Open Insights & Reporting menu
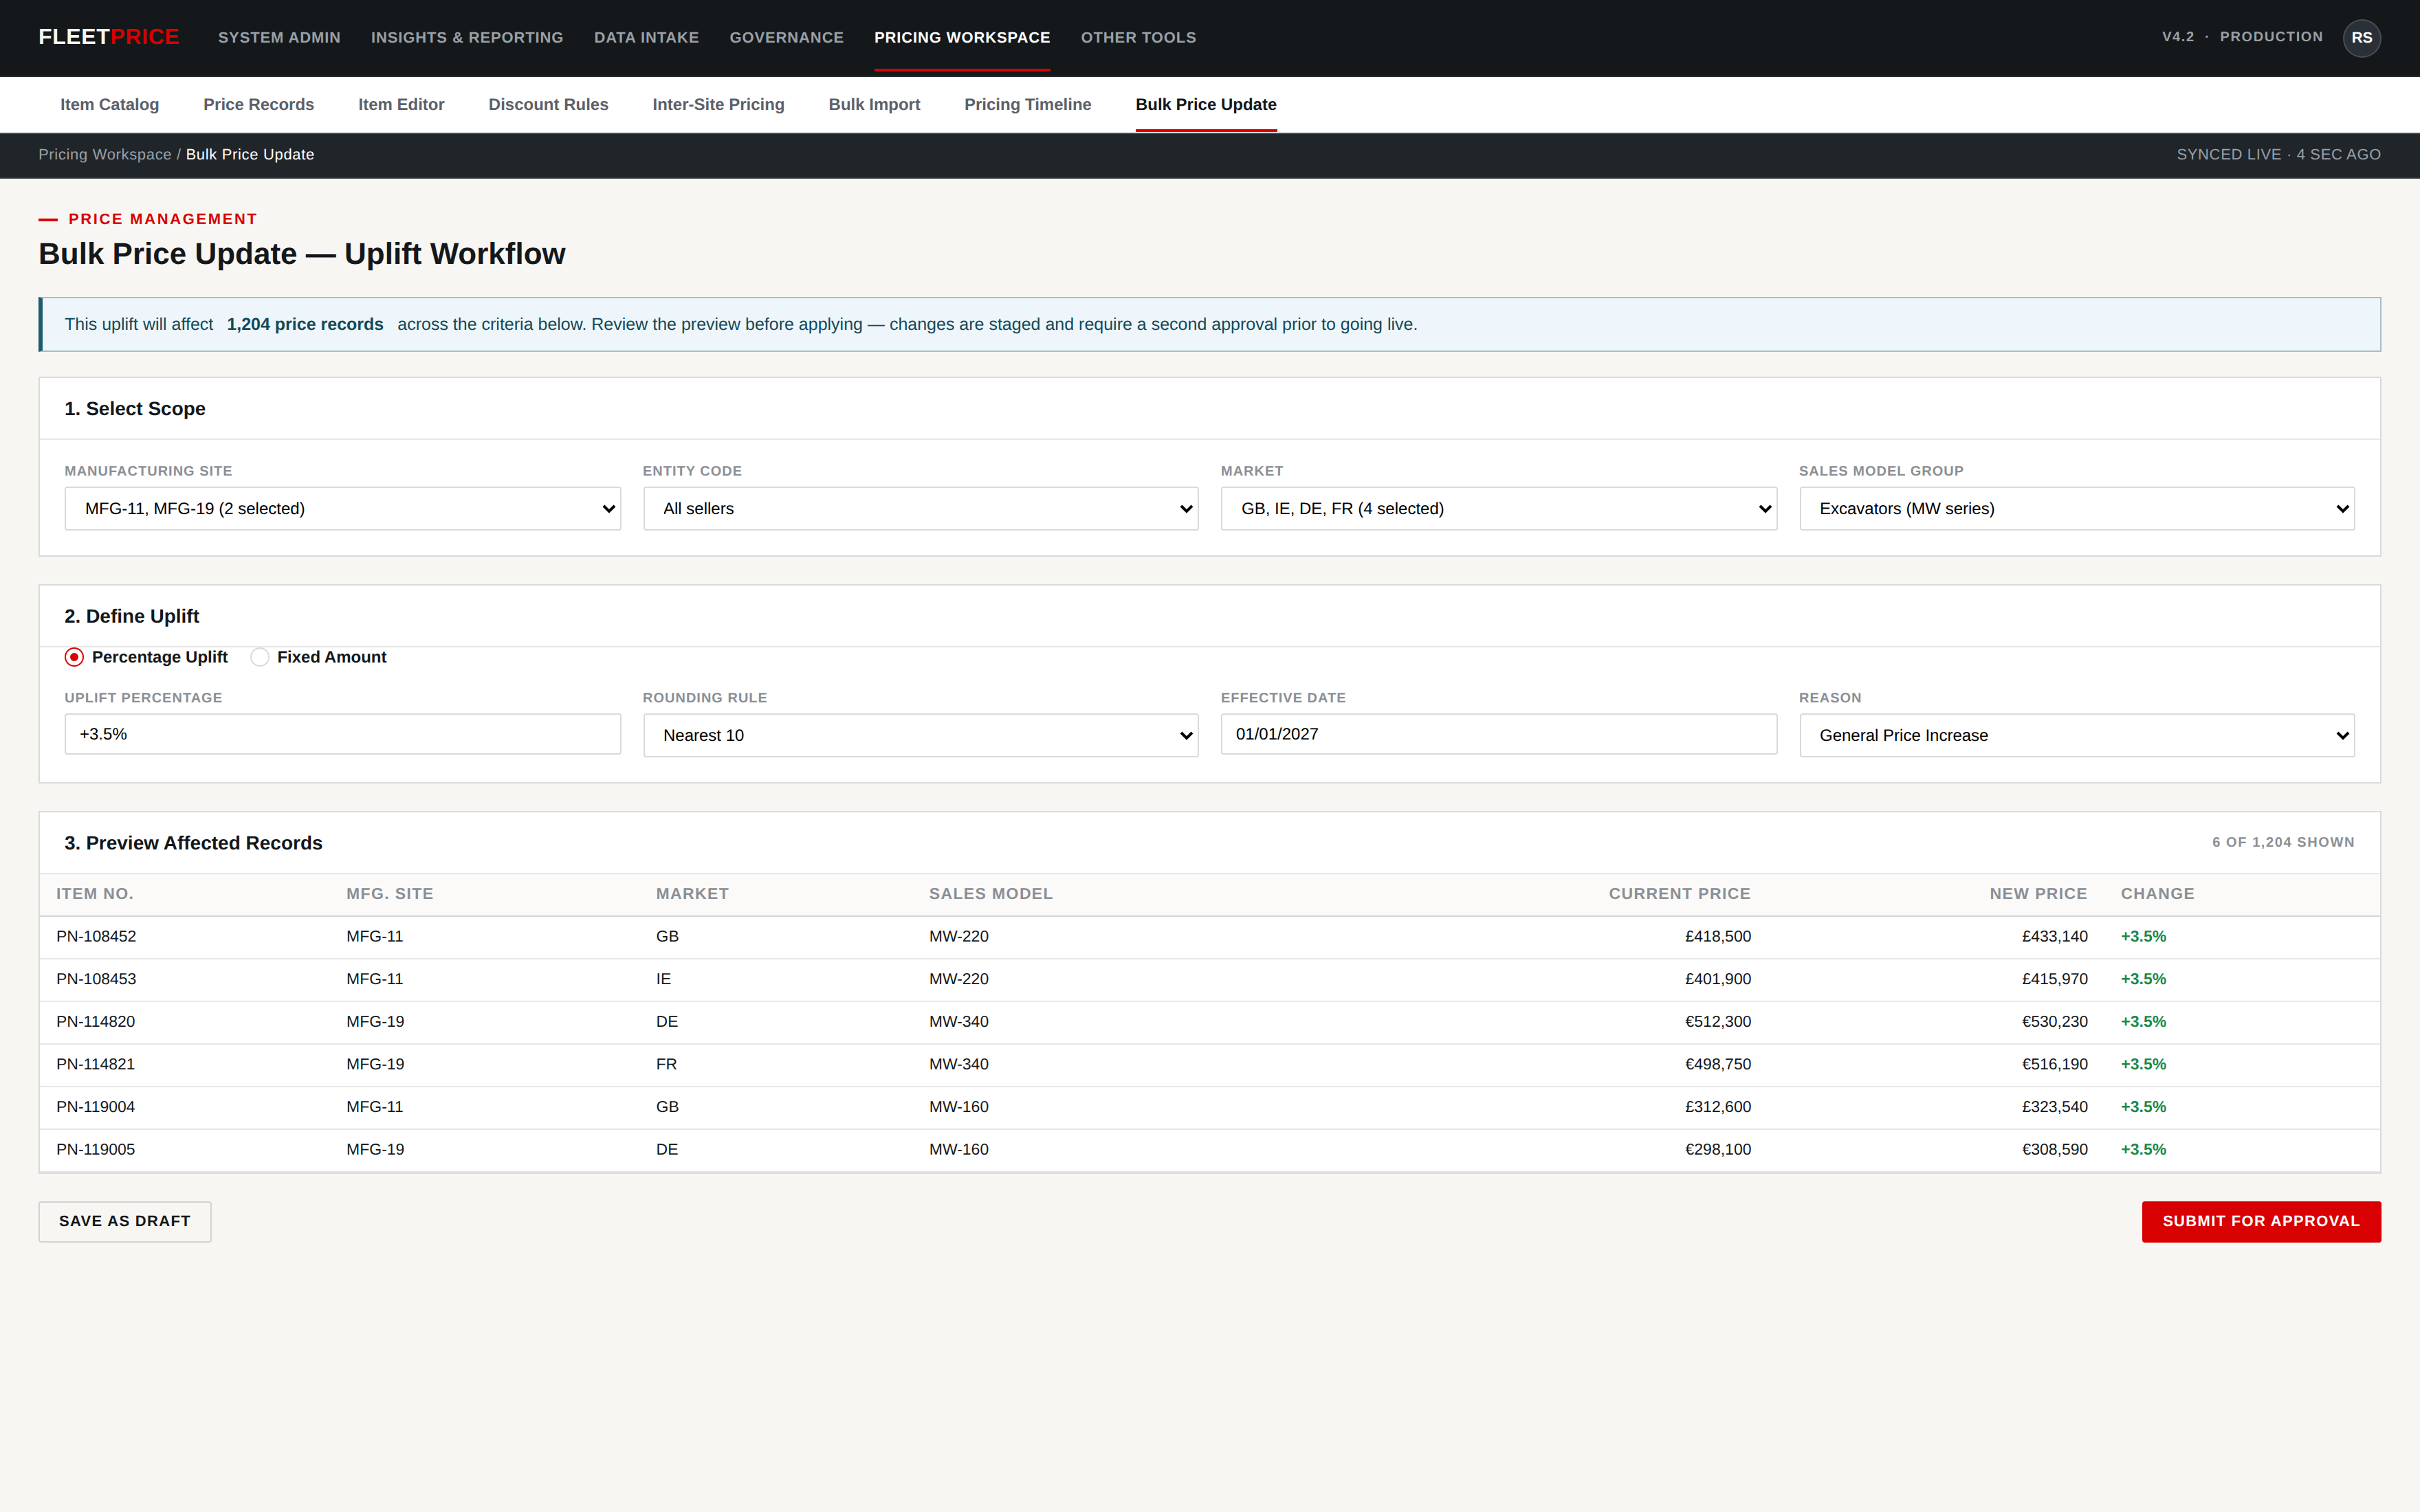This screenshot has height=1512, width=2420. click(467, 37)
